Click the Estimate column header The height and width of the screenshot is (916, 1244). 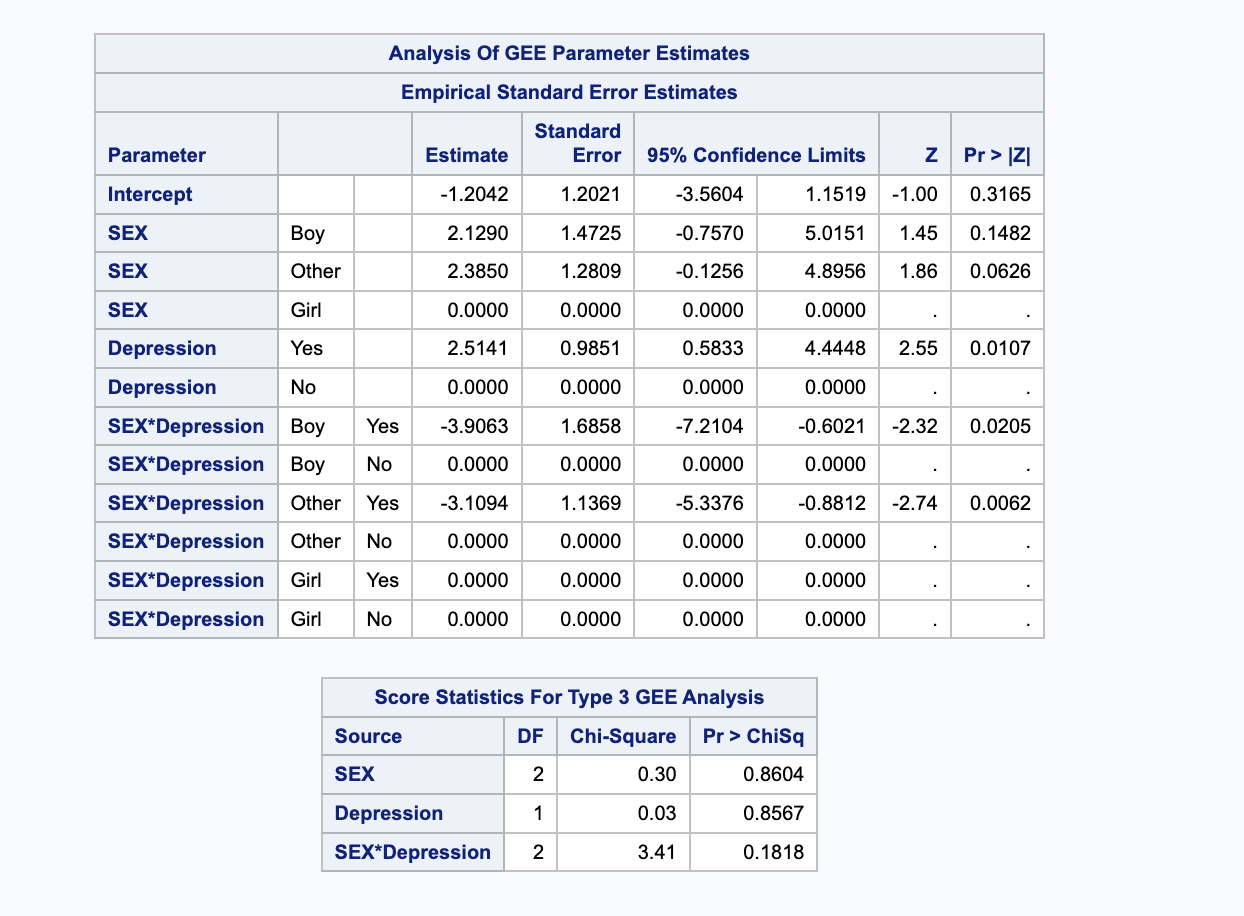click(467, 155)
